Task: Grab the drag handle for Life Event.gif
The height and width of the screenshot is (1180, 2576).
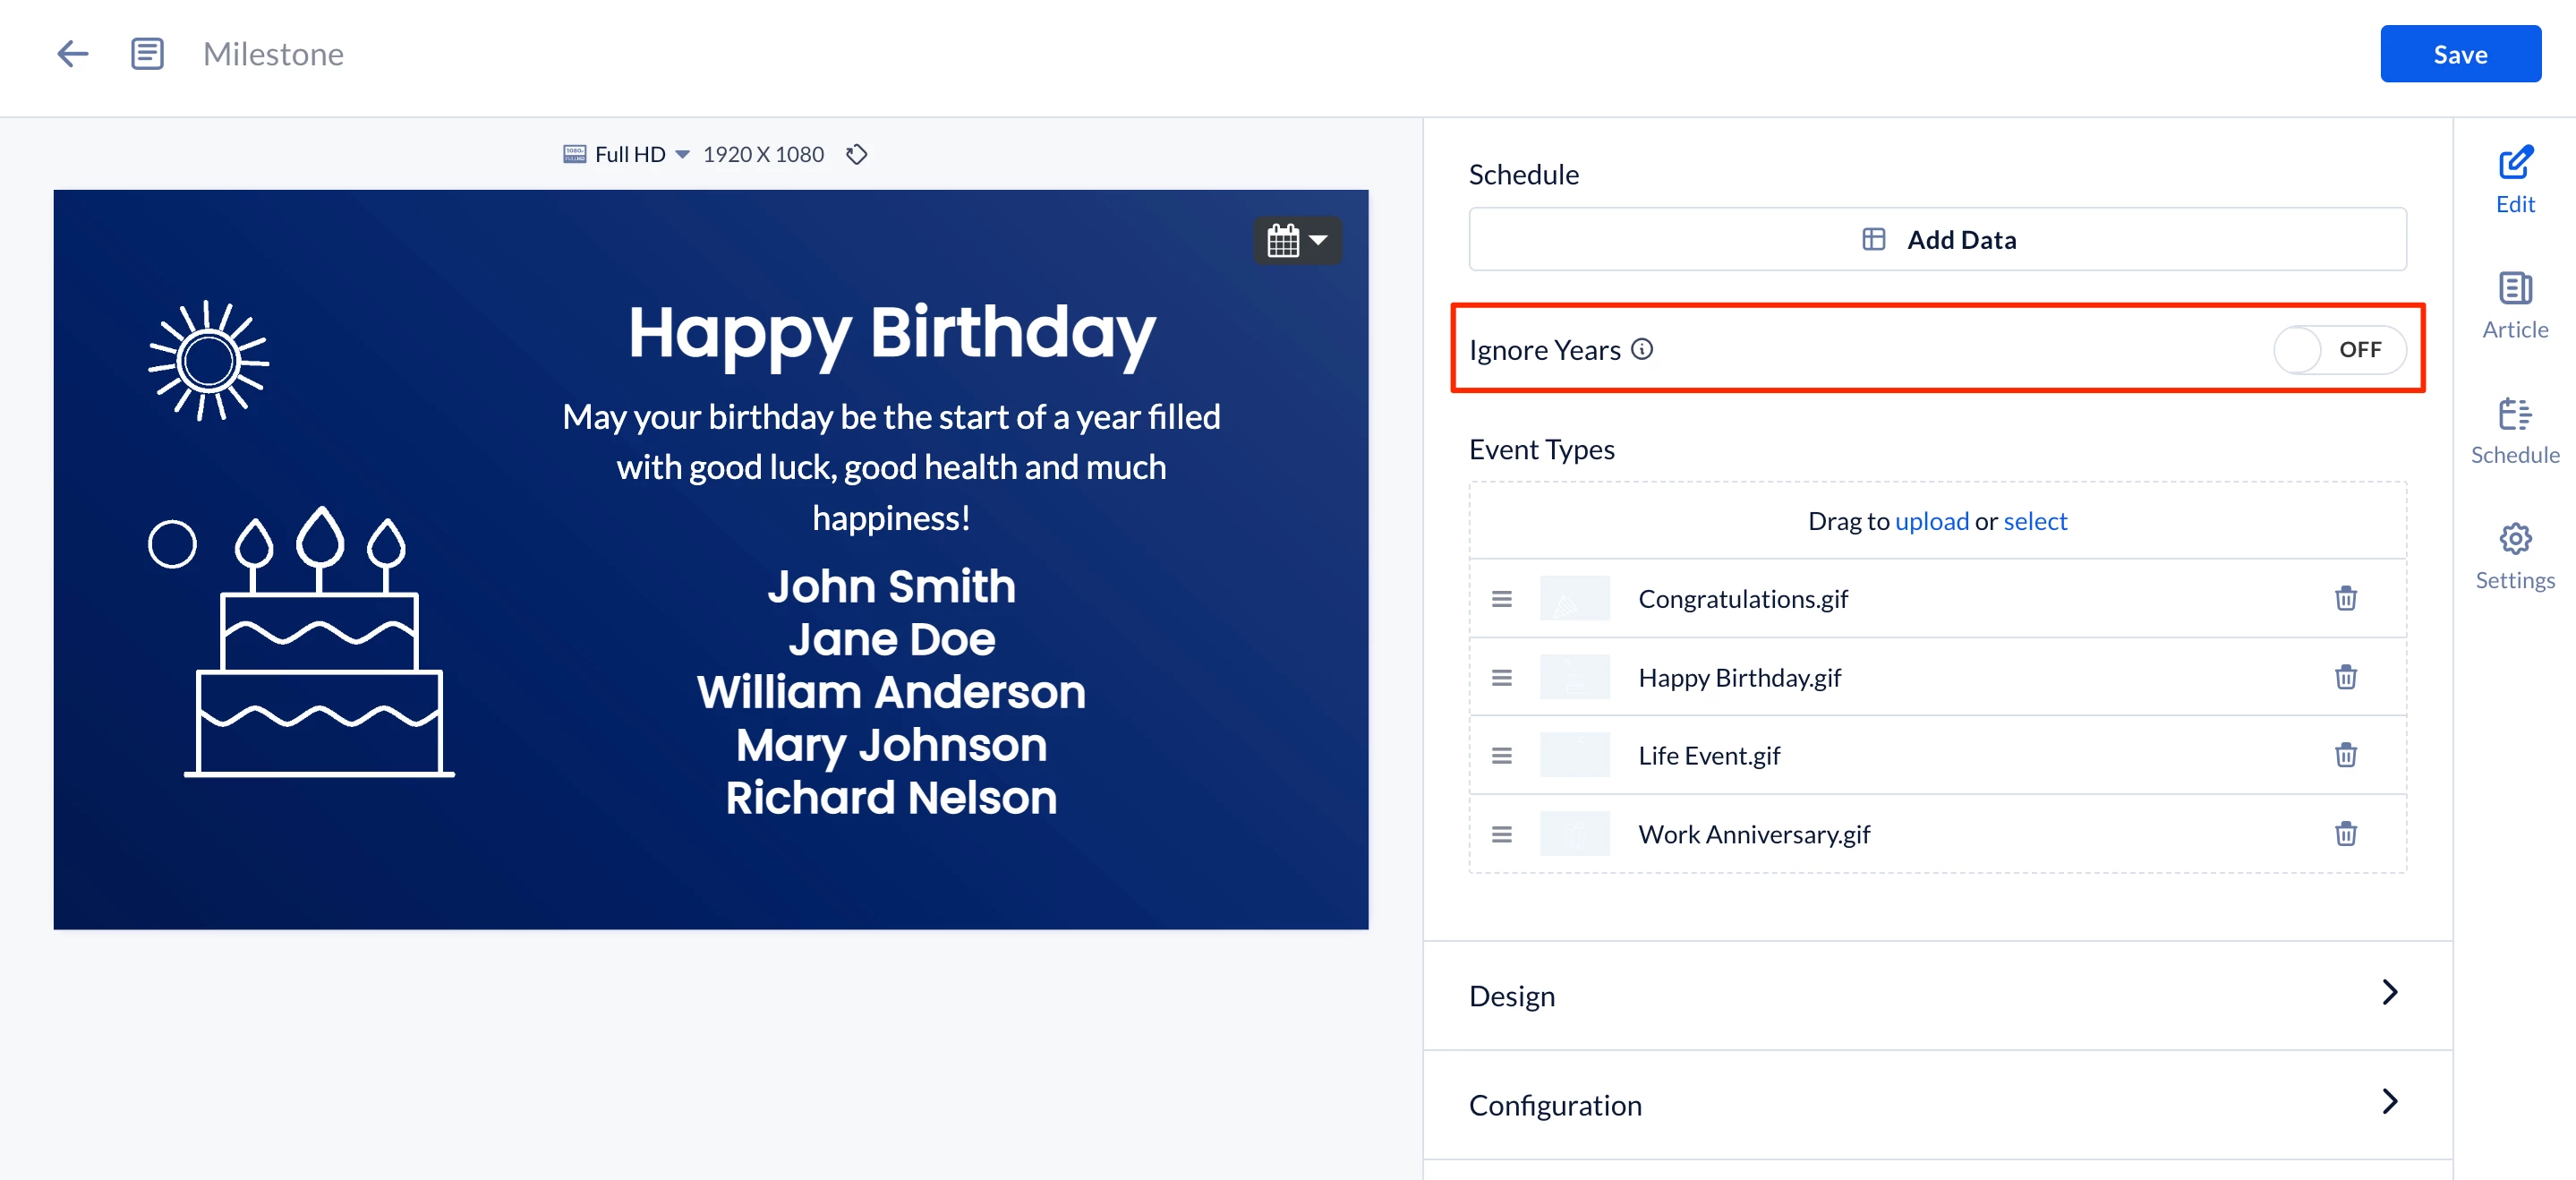Action: tap(1501, 756)
